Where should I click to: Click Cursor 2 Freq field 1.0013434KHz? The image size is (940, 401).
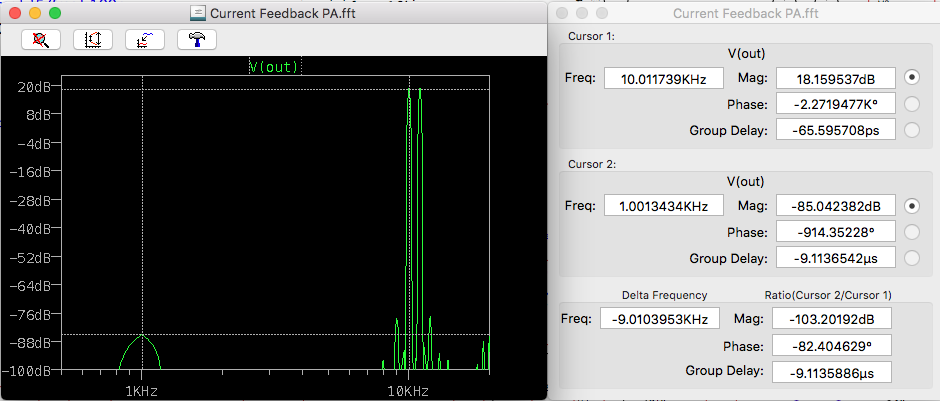pos(664,206)
